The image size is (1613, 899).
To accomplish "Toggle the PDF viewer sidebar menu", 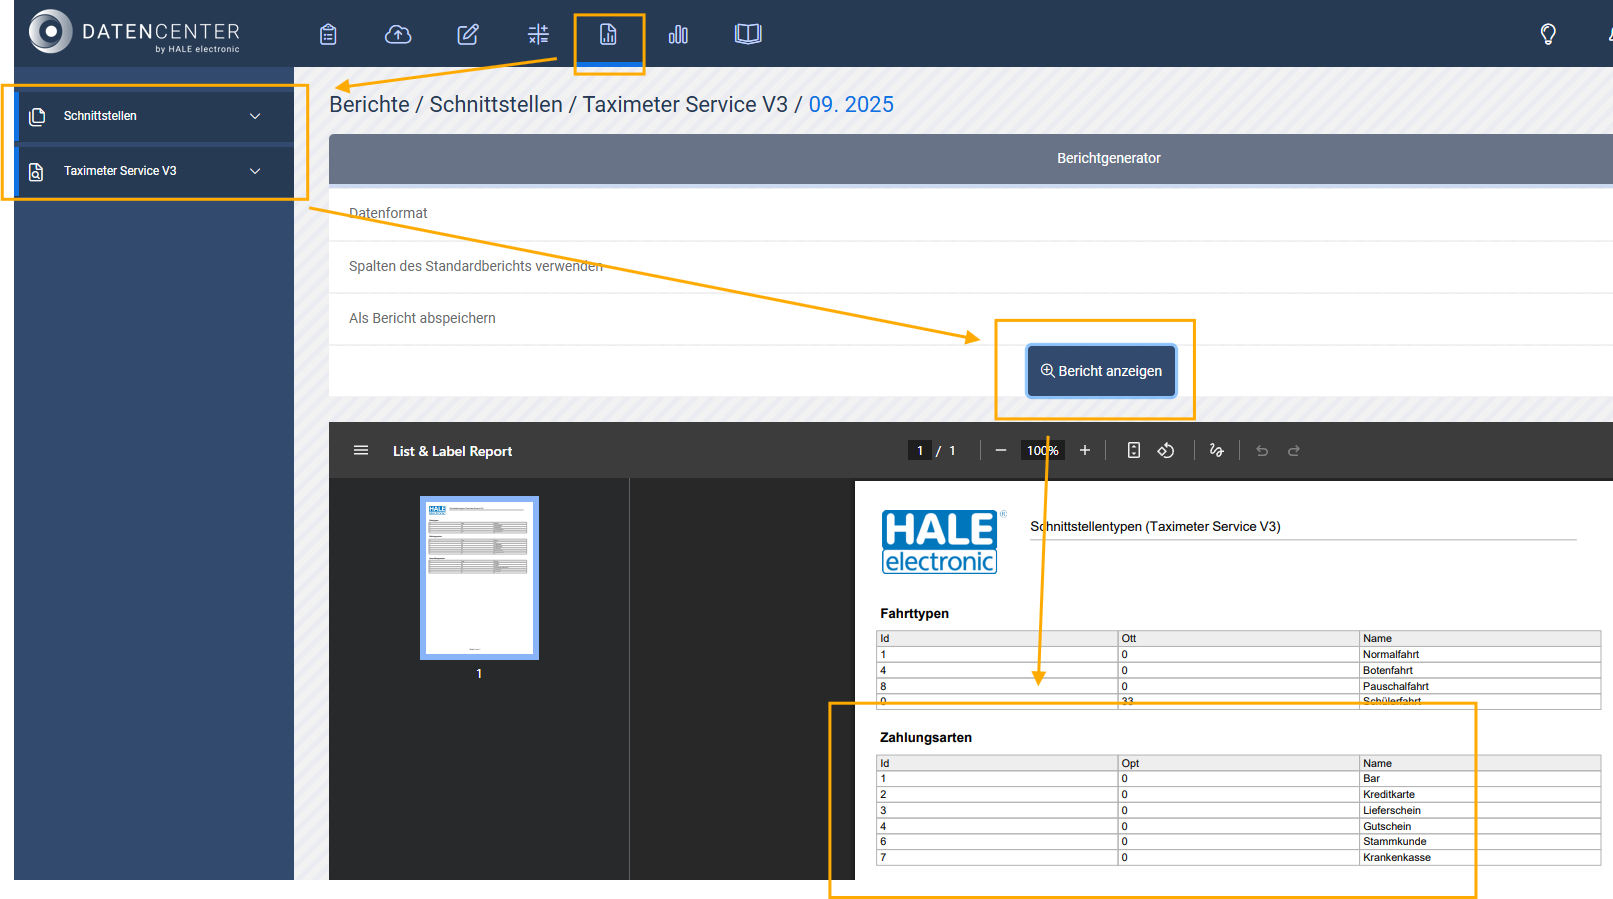I will pyautogui.click(x=361, y=451).
